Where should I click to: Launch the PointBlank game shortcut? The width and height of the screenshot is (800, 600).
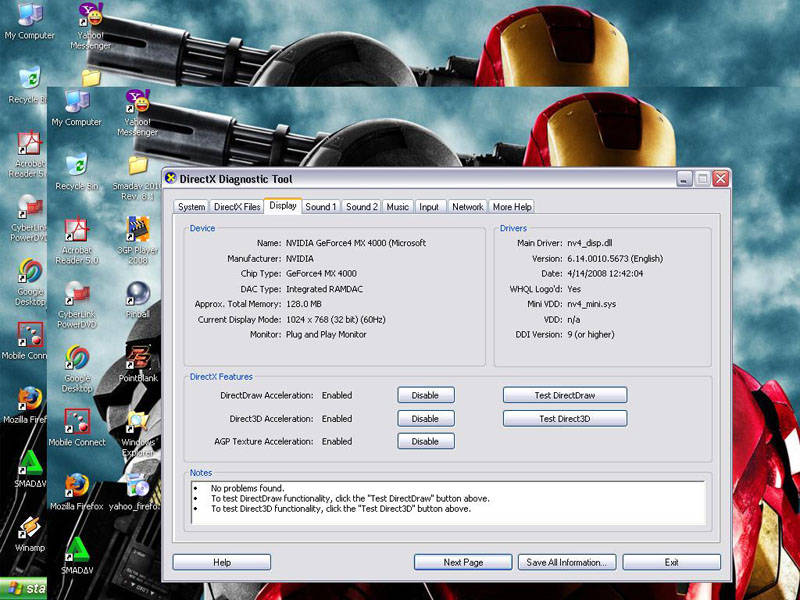pos(138,363)
